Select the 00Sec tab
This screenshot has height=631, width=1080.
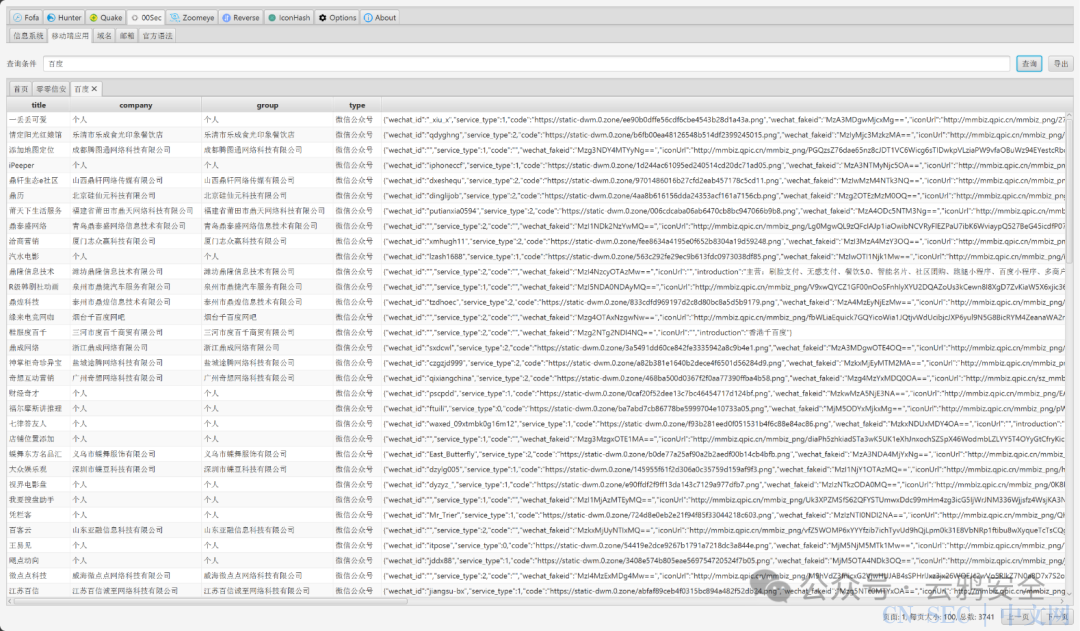click(146, 17)
